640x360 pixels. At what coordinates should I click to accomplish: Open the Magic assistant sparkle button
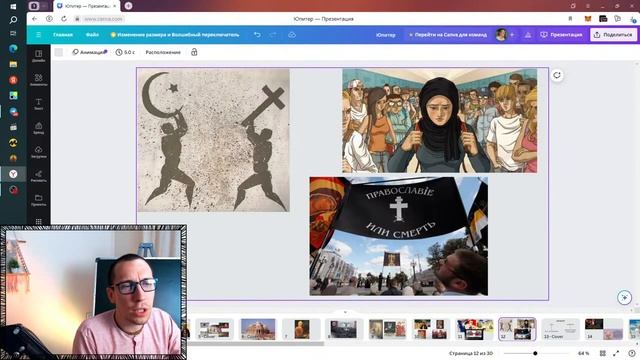tap(624, 297)
